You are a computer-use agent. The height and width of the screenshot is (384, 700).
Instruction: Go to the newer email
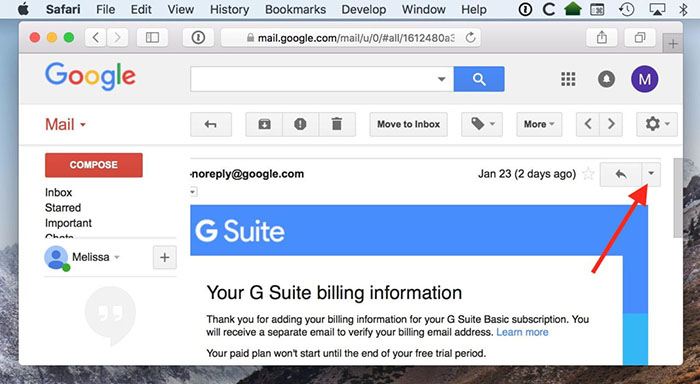588,124
